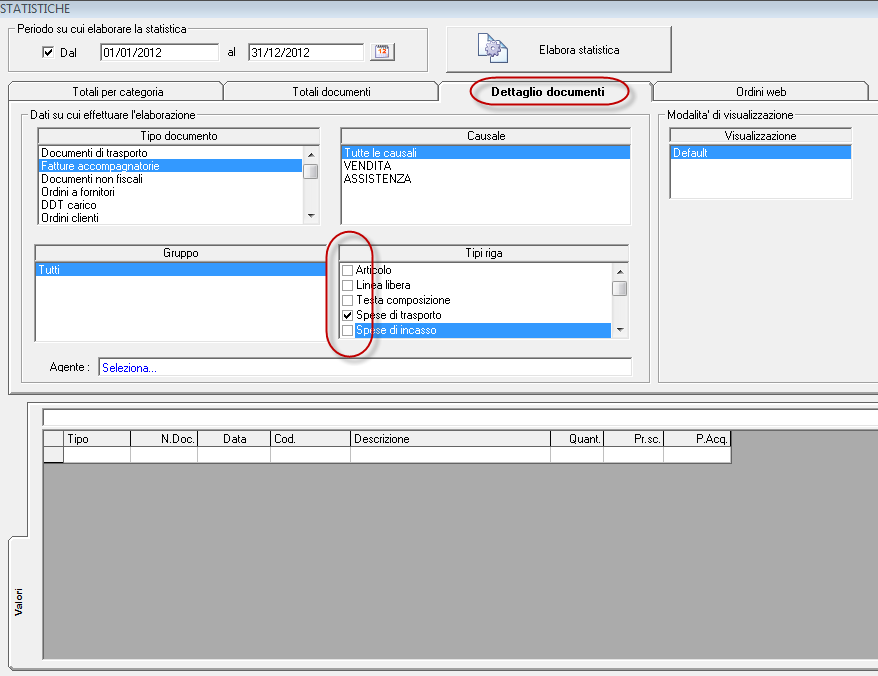Click the Quant. column header
The image size is (878, 676).
577,439
